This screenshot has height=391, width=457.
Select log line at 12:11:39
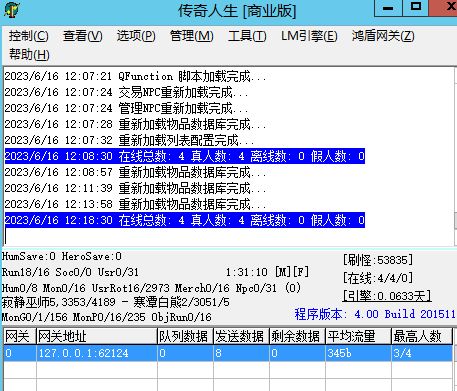[x=136, y=188]
